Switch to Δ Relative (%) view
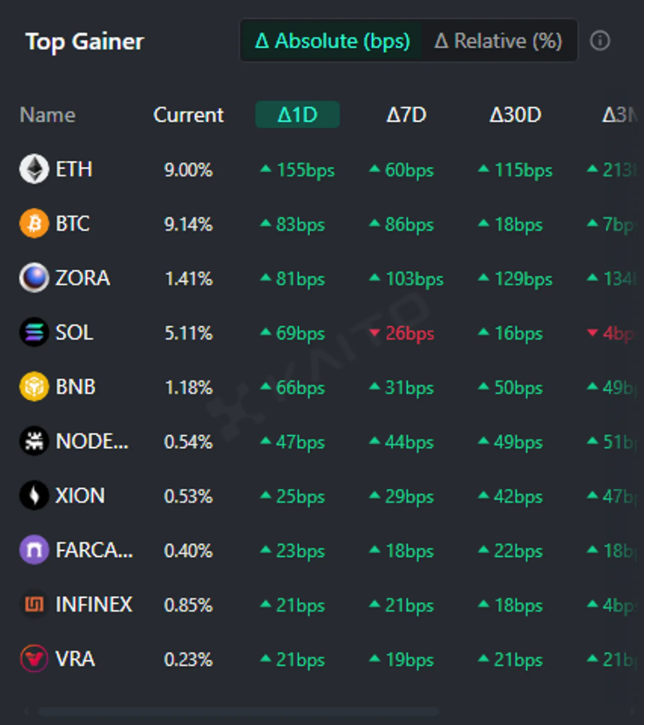 coord(498,41)
